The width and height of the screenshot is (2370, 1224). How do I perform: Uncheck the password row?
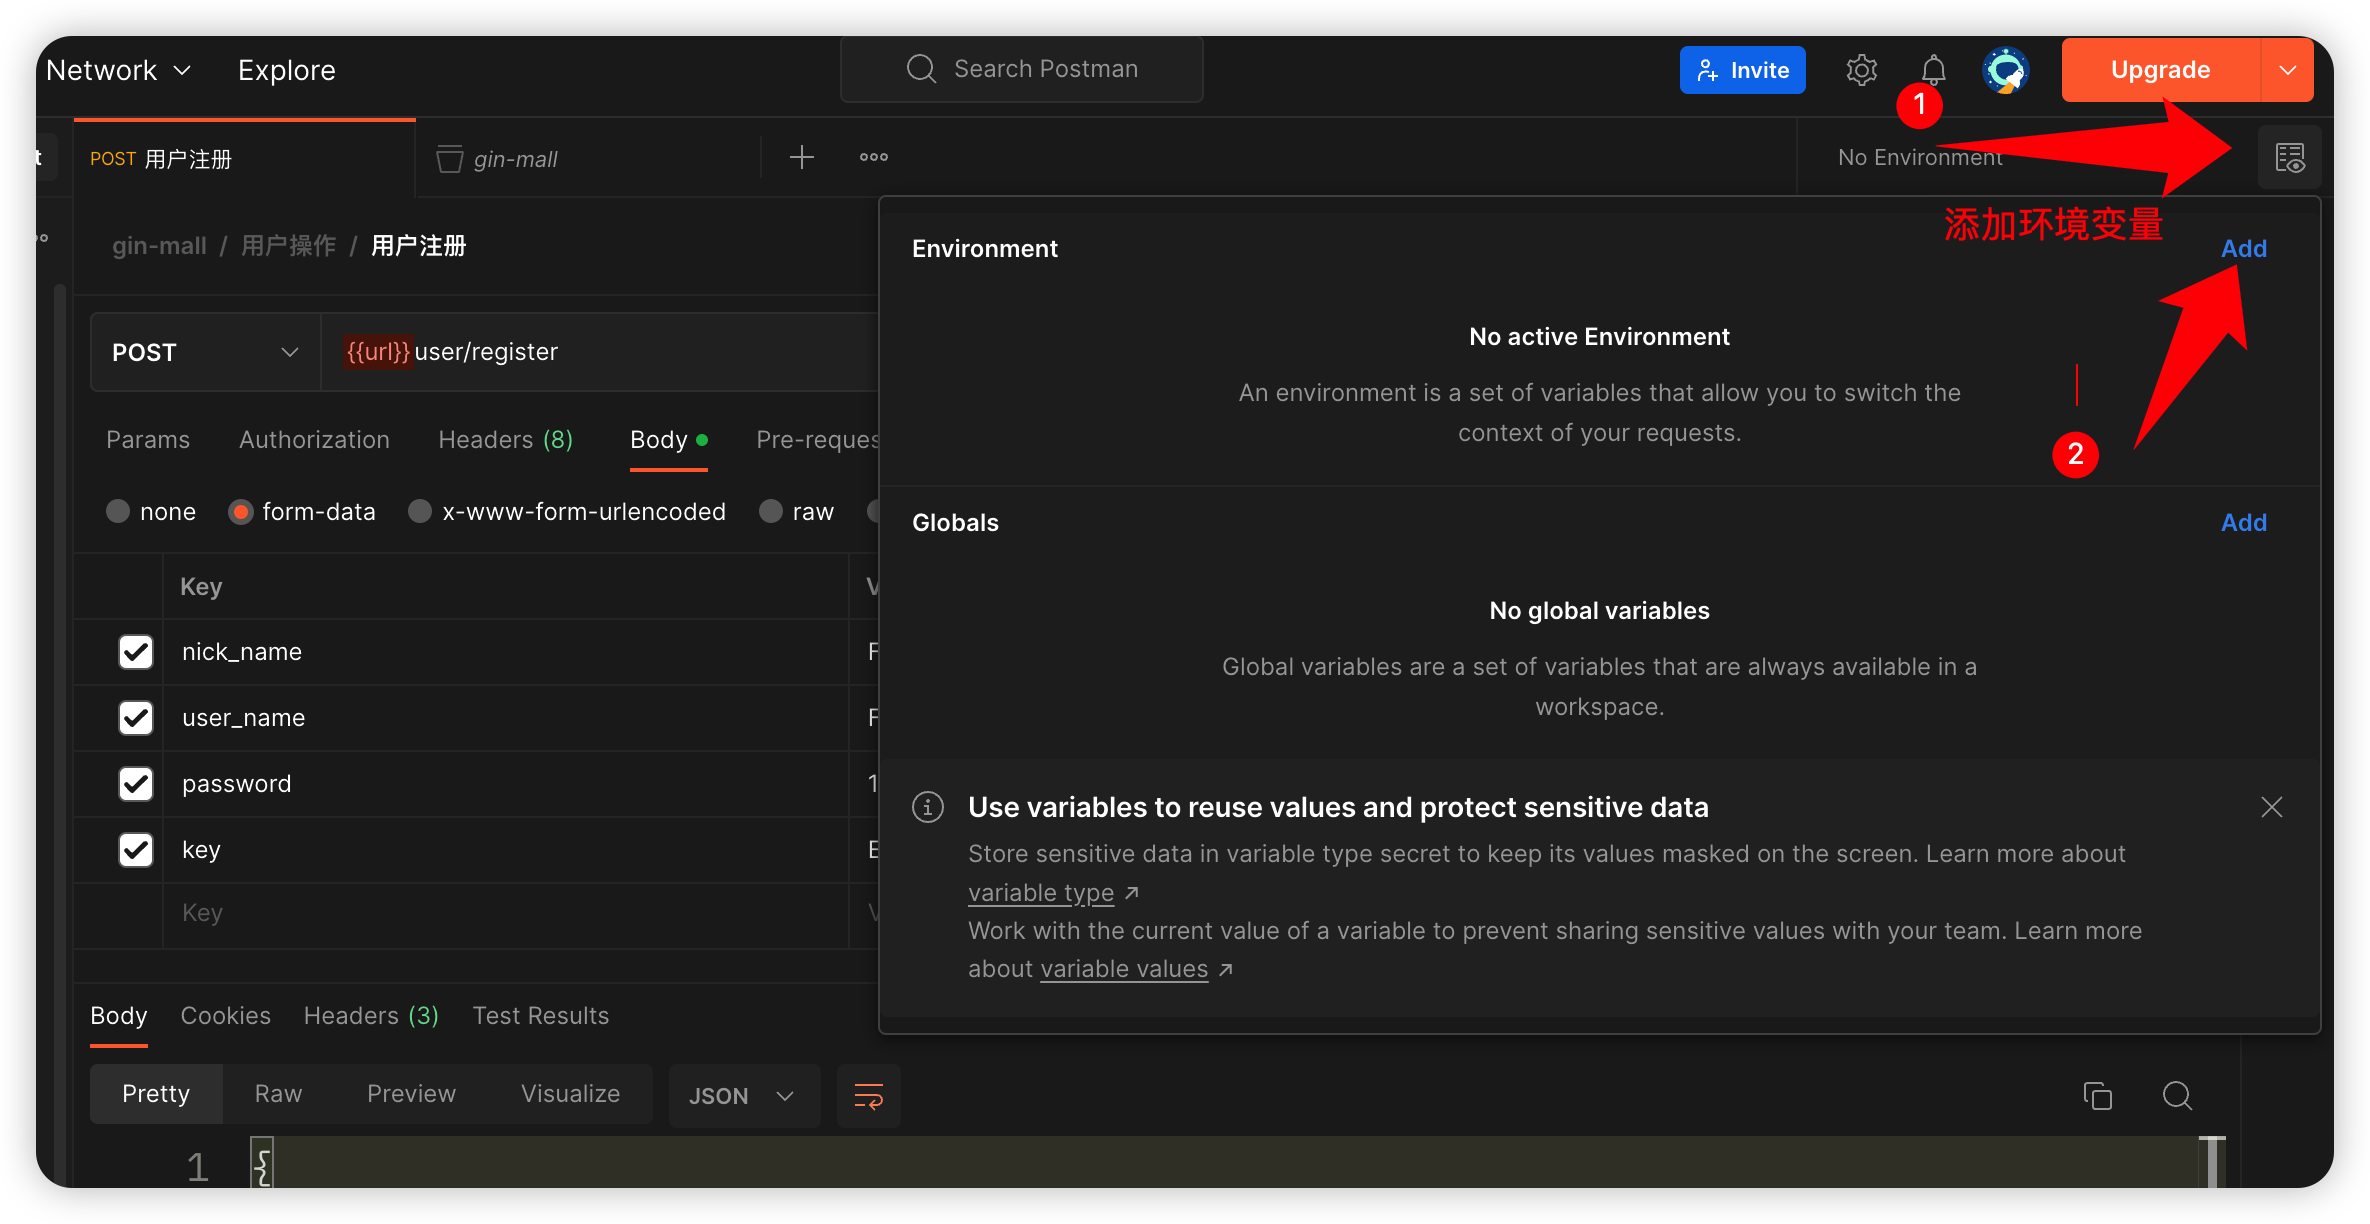pyautogui.click(x=135, y=784)
